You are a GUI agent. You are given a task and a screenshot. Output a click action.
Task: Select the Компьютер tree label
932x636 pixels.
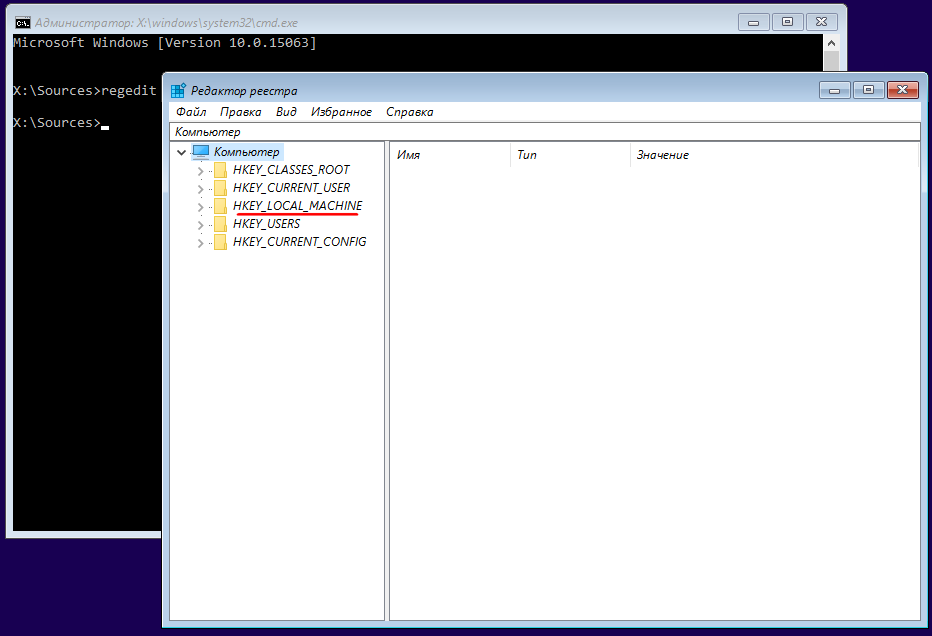pyautogui.click(x=247, y=152)
